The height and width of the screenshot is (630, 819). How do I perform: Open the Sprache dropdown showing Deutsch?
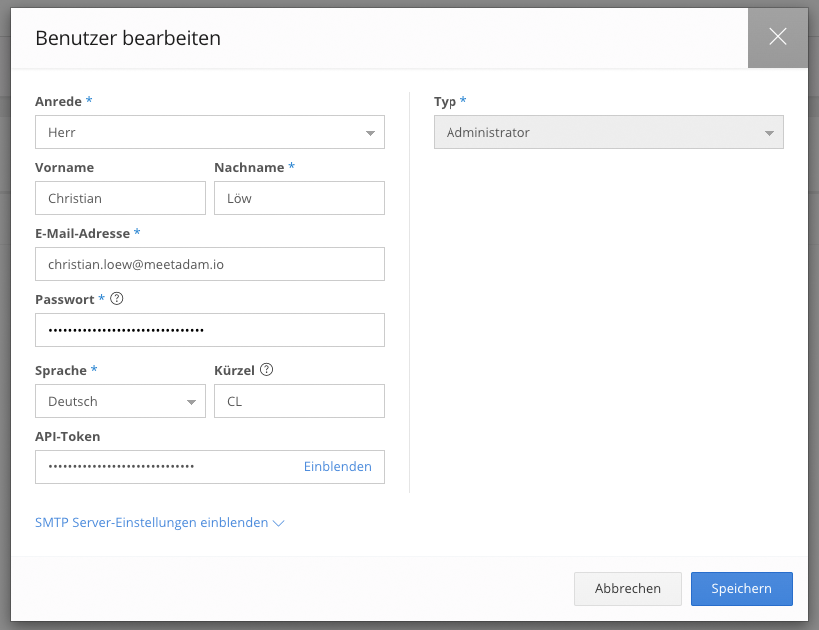(x=120, y=401)
